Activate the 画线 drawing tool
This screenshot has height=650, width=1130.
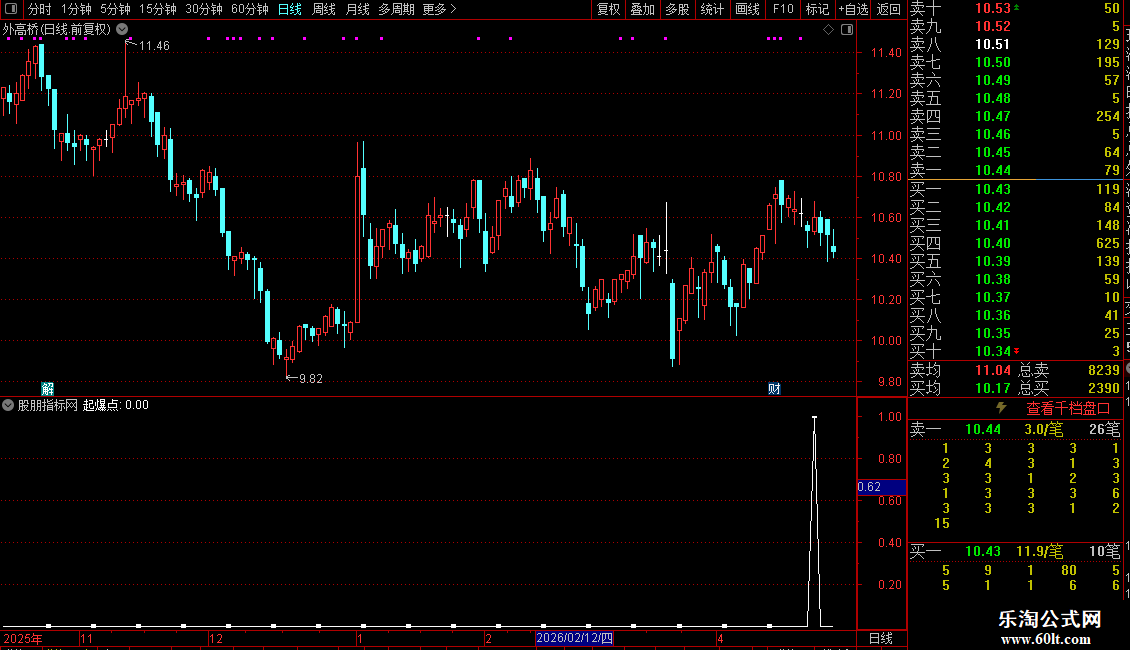pyautogui.click(x=747, y=9)
